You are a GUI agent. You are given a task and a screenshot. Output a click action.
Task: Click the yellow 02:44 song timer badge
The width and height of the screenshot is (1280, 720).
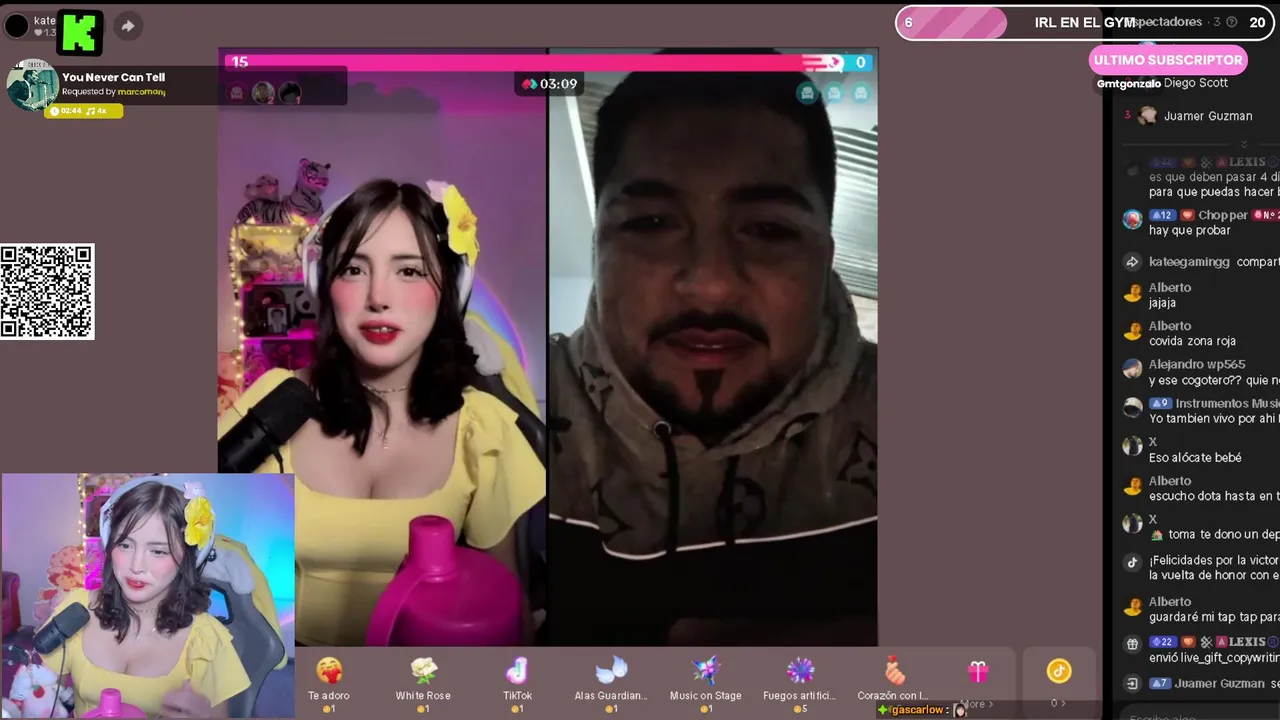(83, 110)
